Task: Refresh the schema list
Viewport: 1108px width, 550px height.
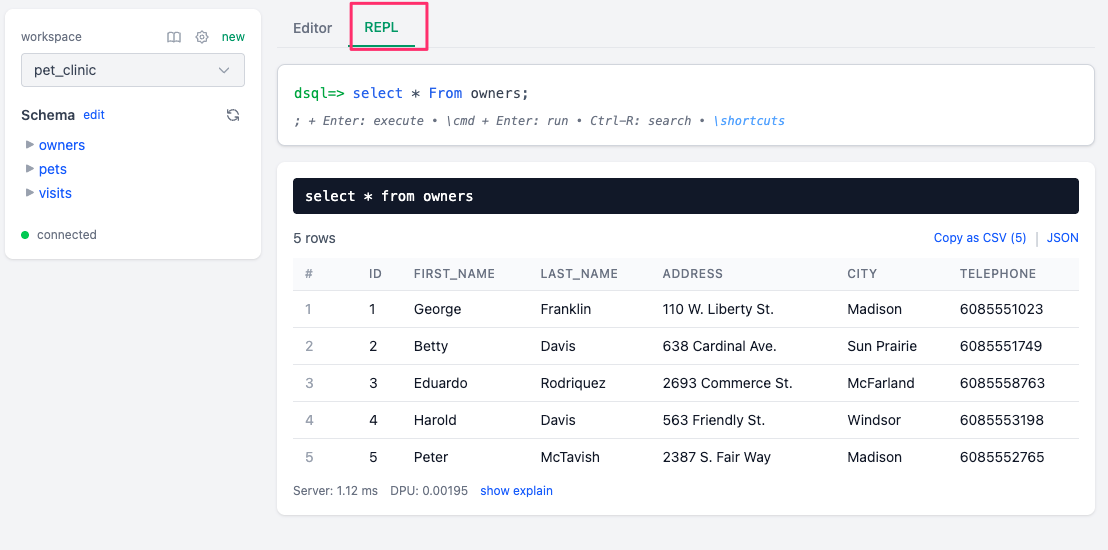Action: coord(233,115)
